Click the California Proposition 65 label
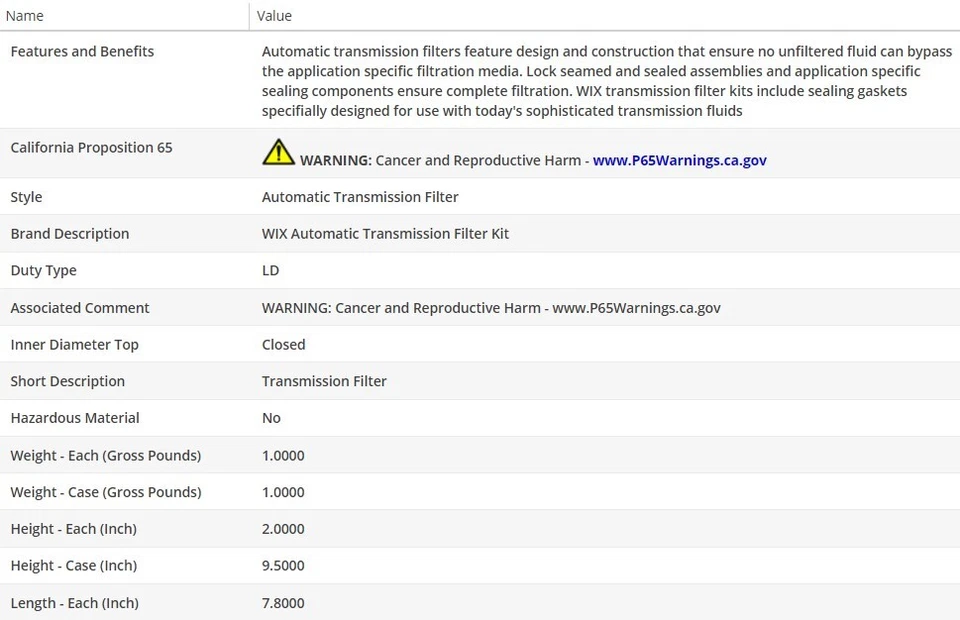Screen dimensions: 960x620 point(91,148)
